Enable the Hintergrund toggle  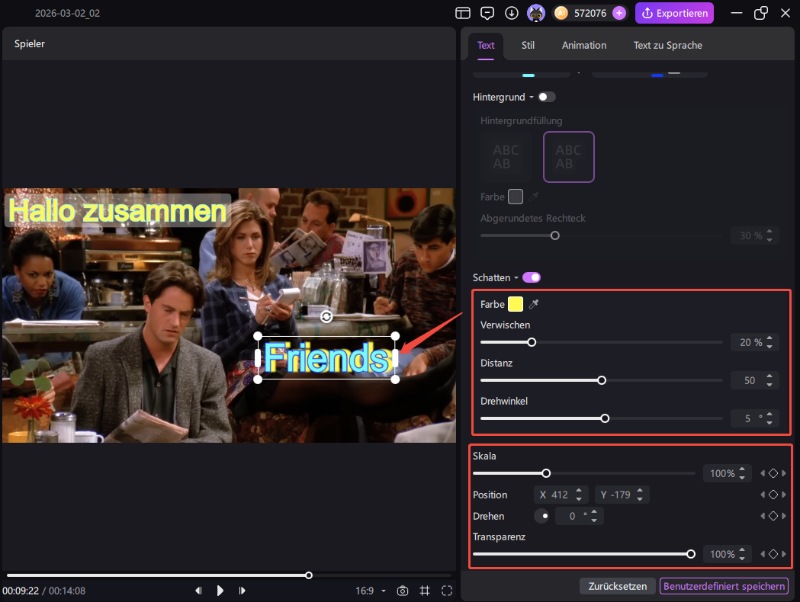(x=546, y=97)
